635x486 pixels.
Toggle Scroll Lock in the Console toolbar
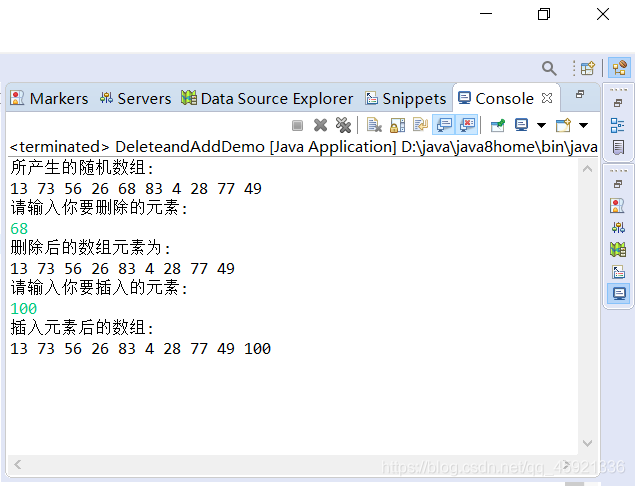(397, 125)
